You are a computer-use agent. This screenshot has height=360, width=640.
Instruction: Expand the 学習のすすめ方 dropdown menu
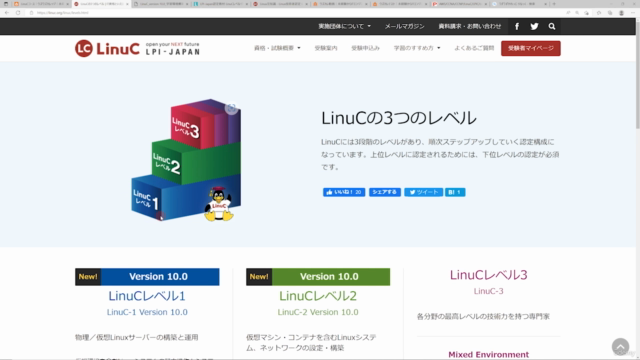(417, 48)
